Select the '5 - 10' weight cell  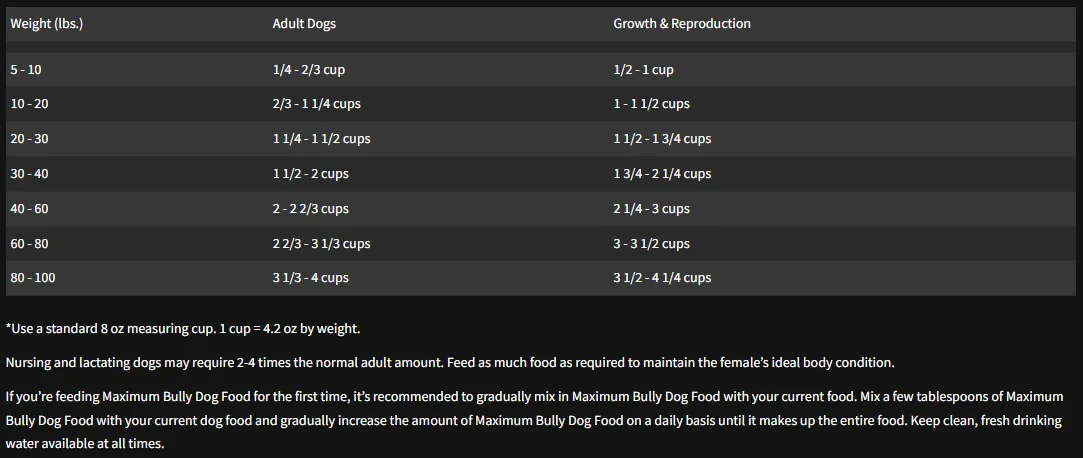[27, 70]
